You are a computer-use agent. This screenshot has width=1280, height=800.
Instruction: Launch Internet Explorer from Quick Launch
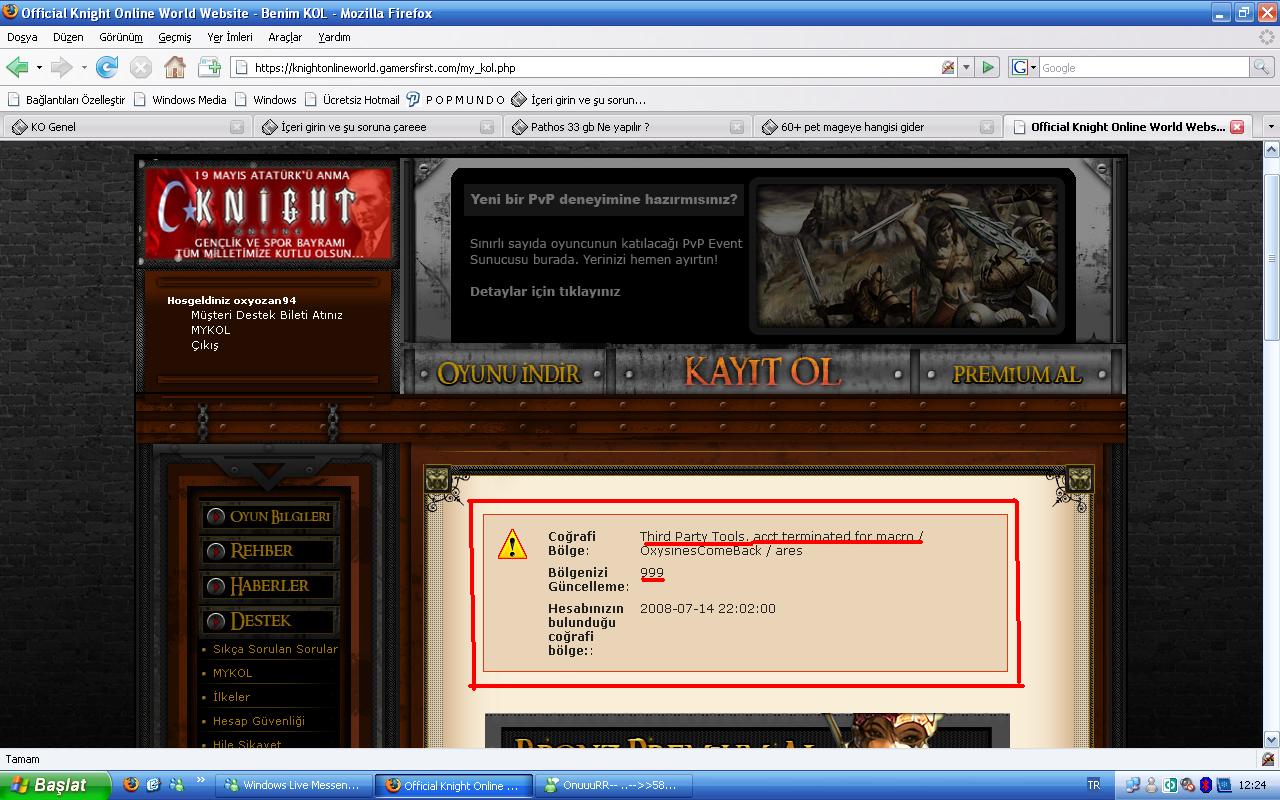[153, 785]
